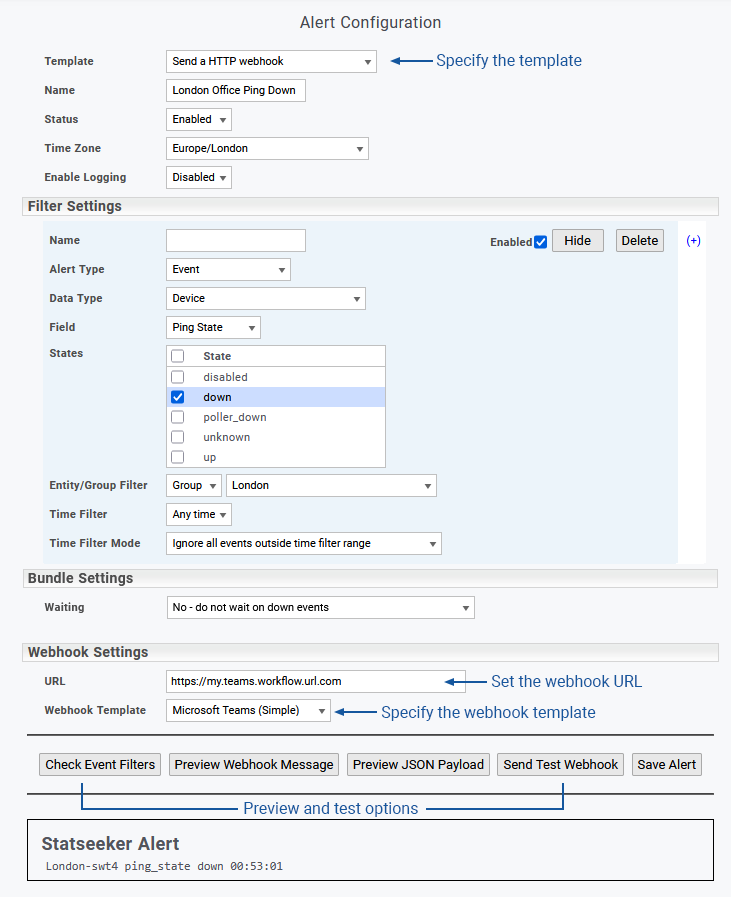Select all states via header checkbox
Image resolution: width=731 pixels, height=897 pixels.
coord(178,356)
